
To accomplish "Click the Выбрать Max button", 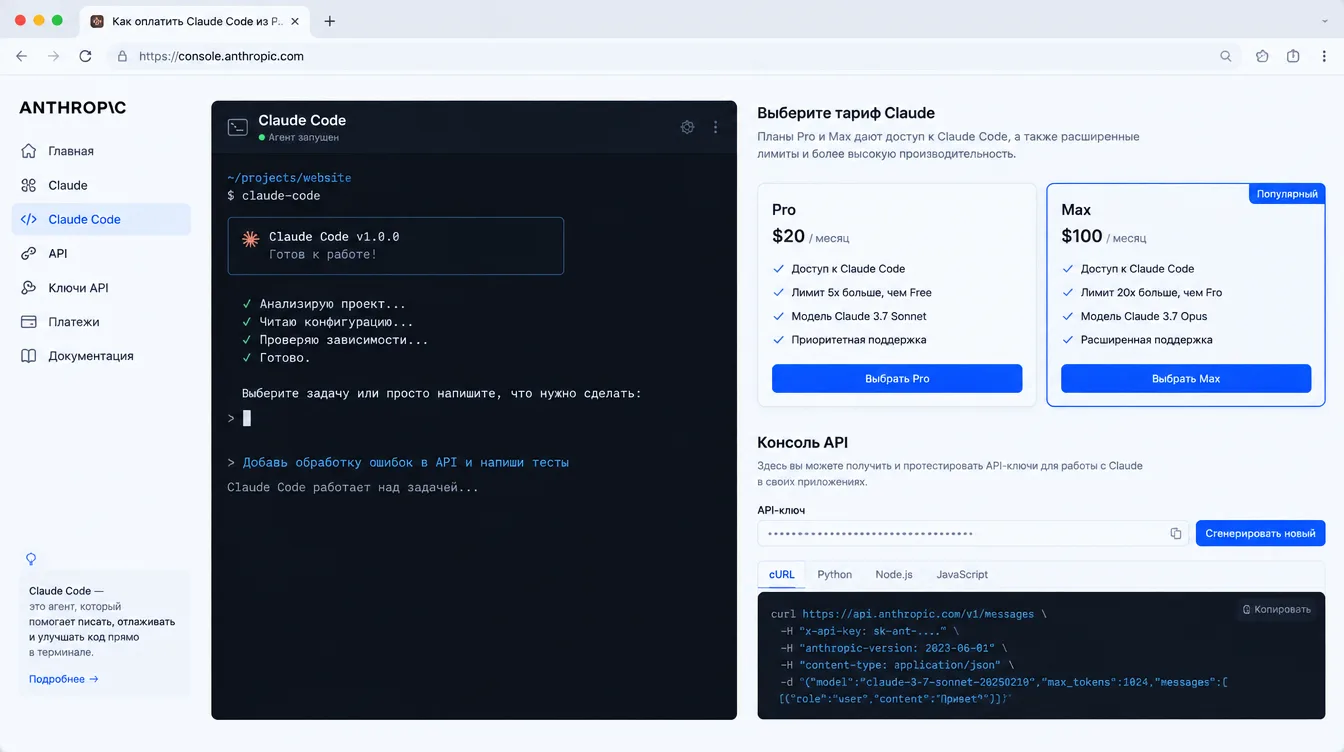I will [x=1186, y=378].
